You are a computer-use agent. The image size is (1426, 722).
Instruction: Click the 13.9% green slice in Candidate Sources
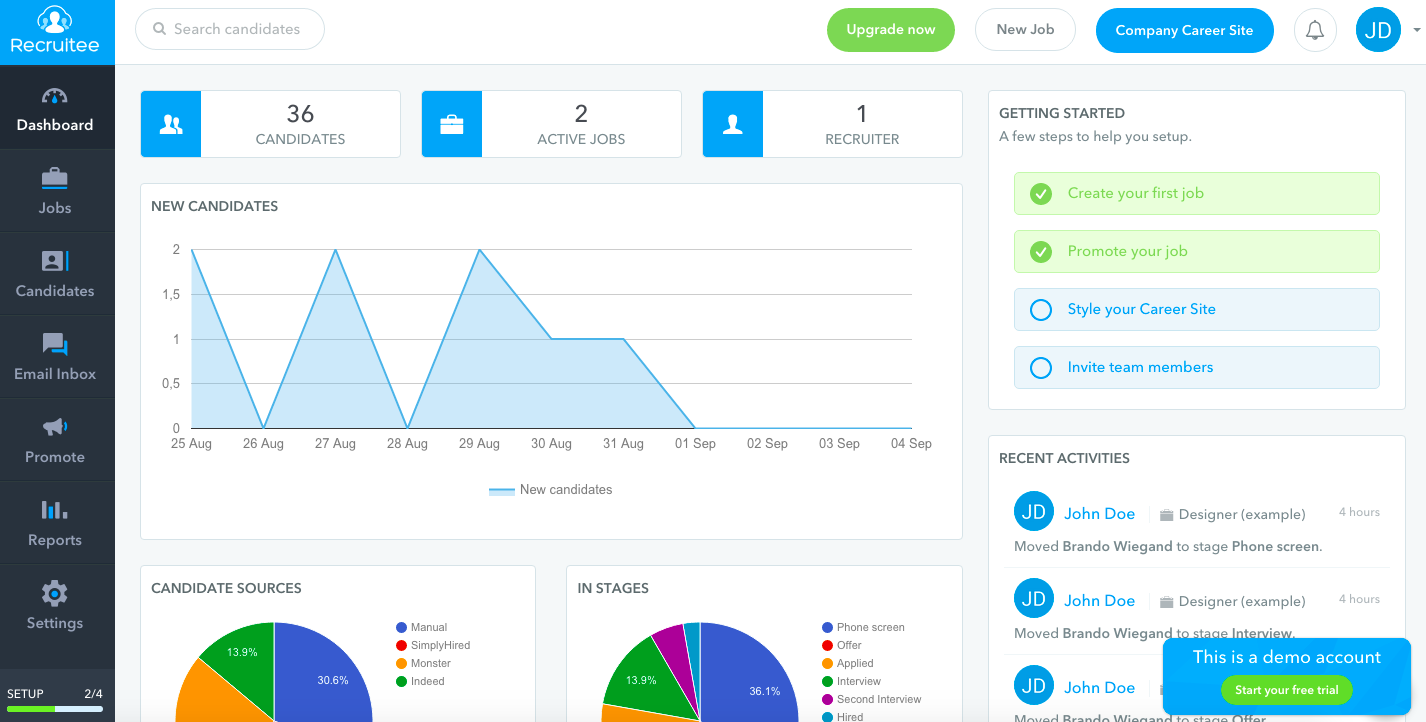tap(244, 654)
